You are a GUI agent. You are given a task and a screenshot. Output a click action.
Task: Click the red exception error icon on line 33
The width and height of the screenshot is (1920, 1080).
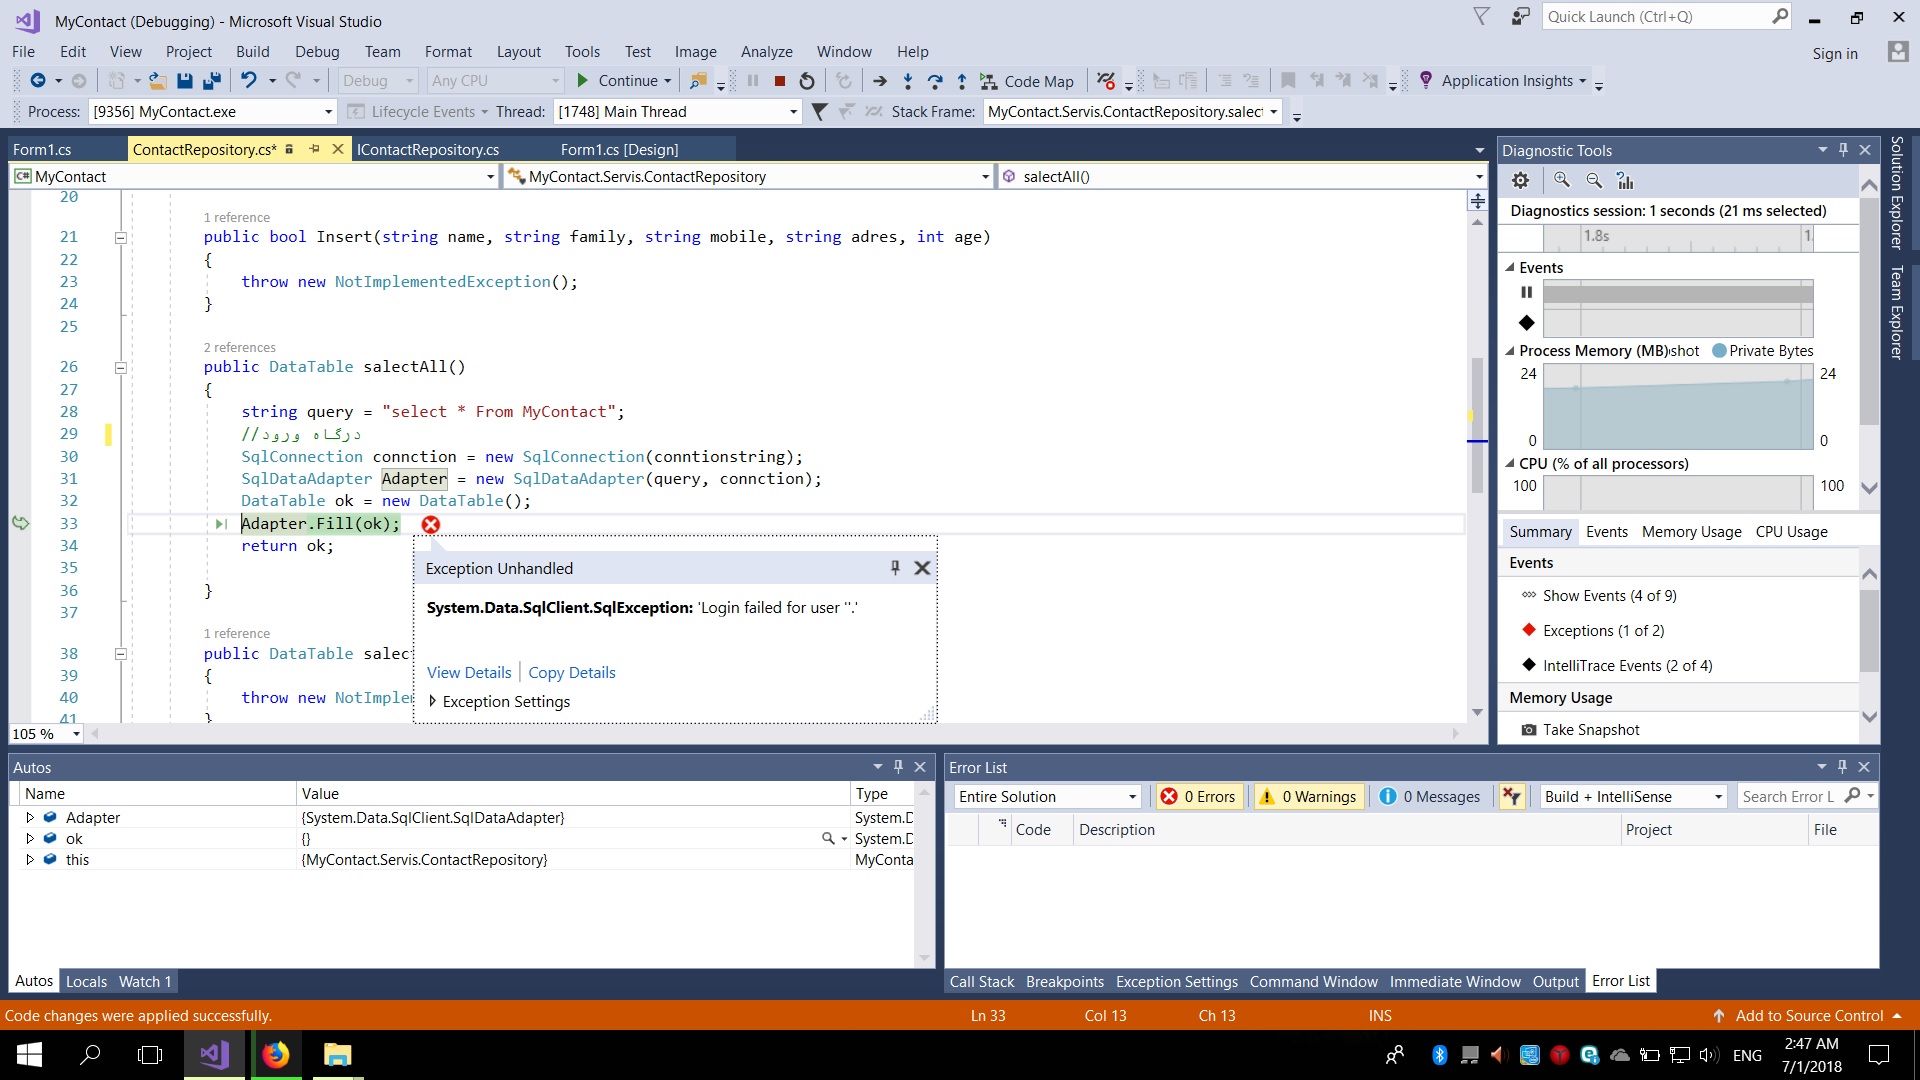pos(431,525)
